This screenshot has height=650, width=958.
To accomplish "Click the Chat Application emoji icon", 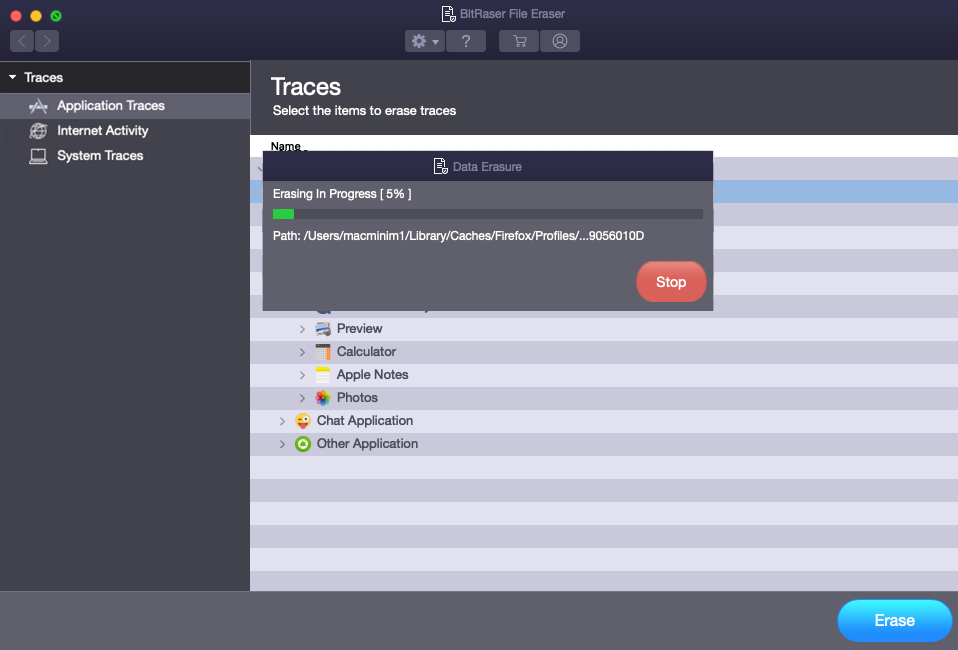I will 302,421.
